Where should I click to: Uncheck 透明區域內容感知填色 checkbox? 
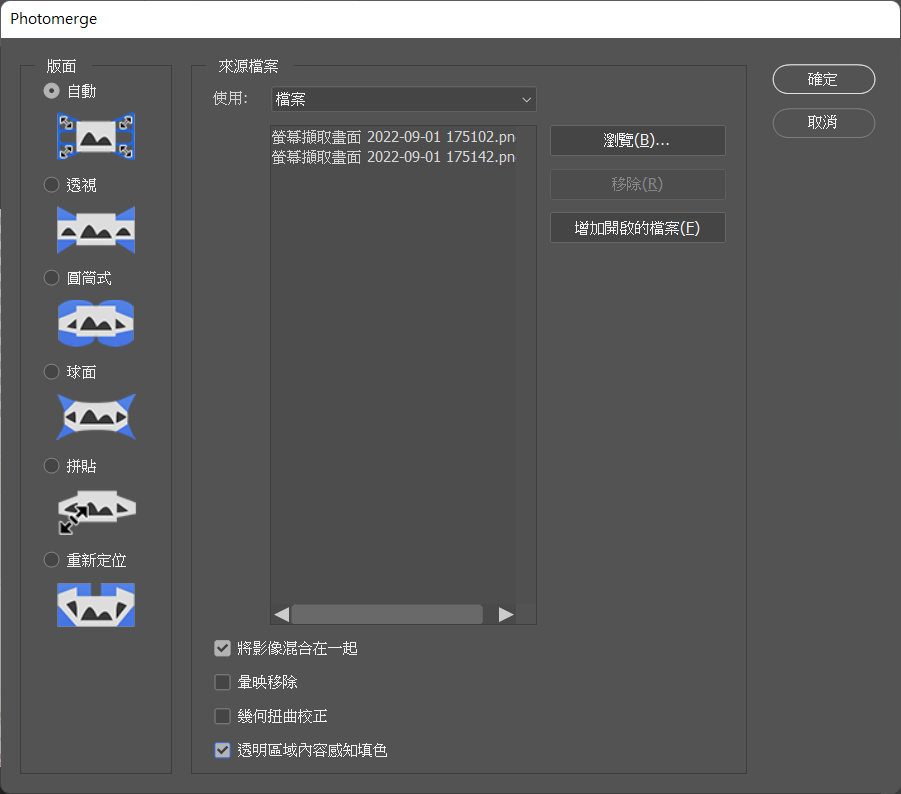(x=222, y=750)
